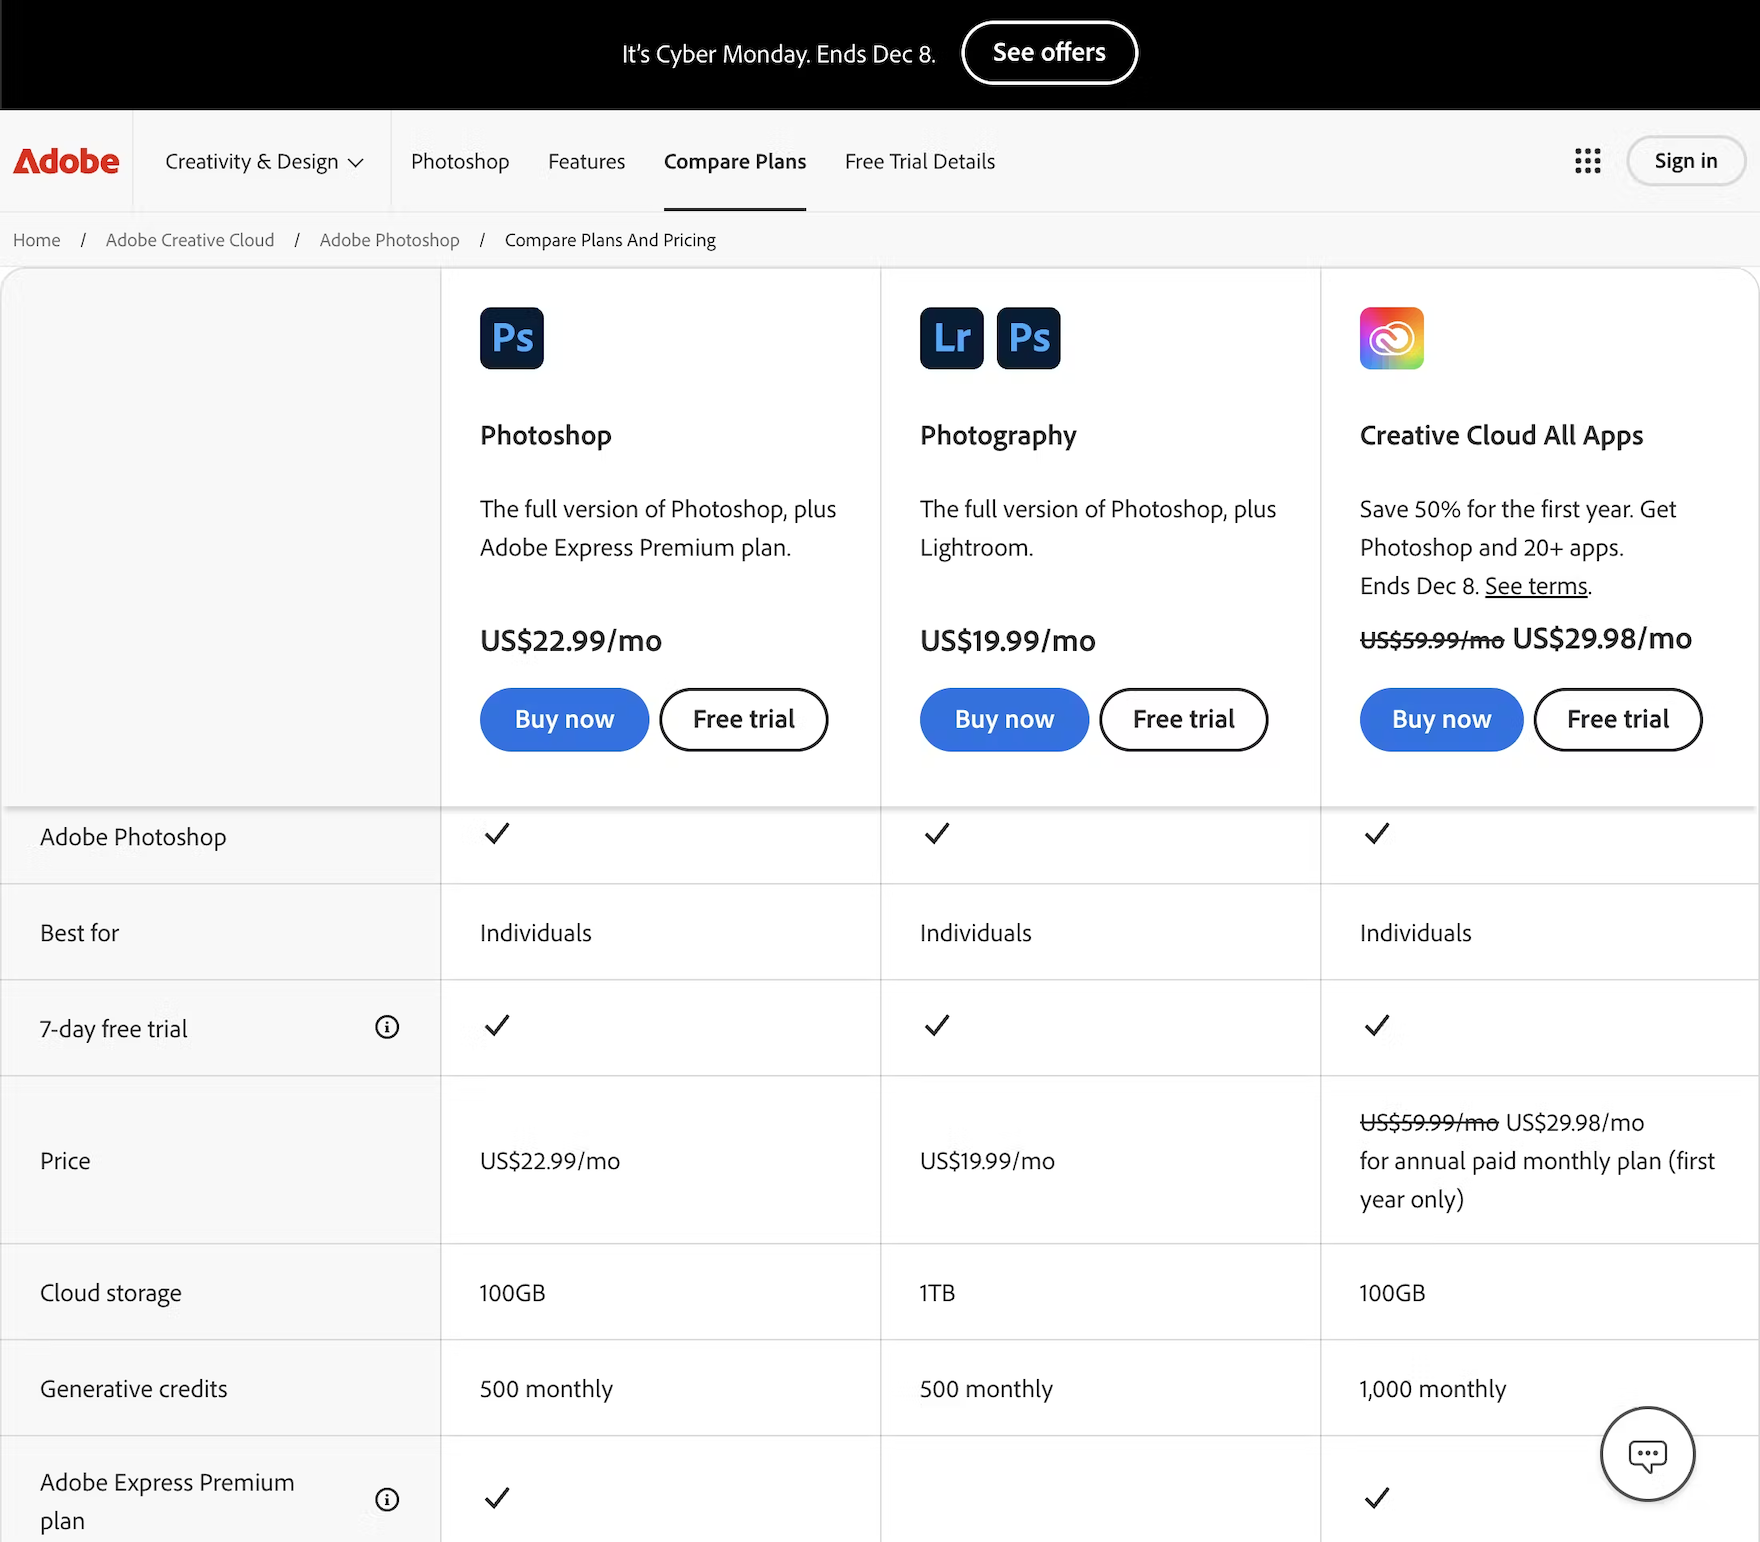The height and width of the screenshot is (1542, 1760).
Task: Click Sign in button
Action: tap(1685, 161)
